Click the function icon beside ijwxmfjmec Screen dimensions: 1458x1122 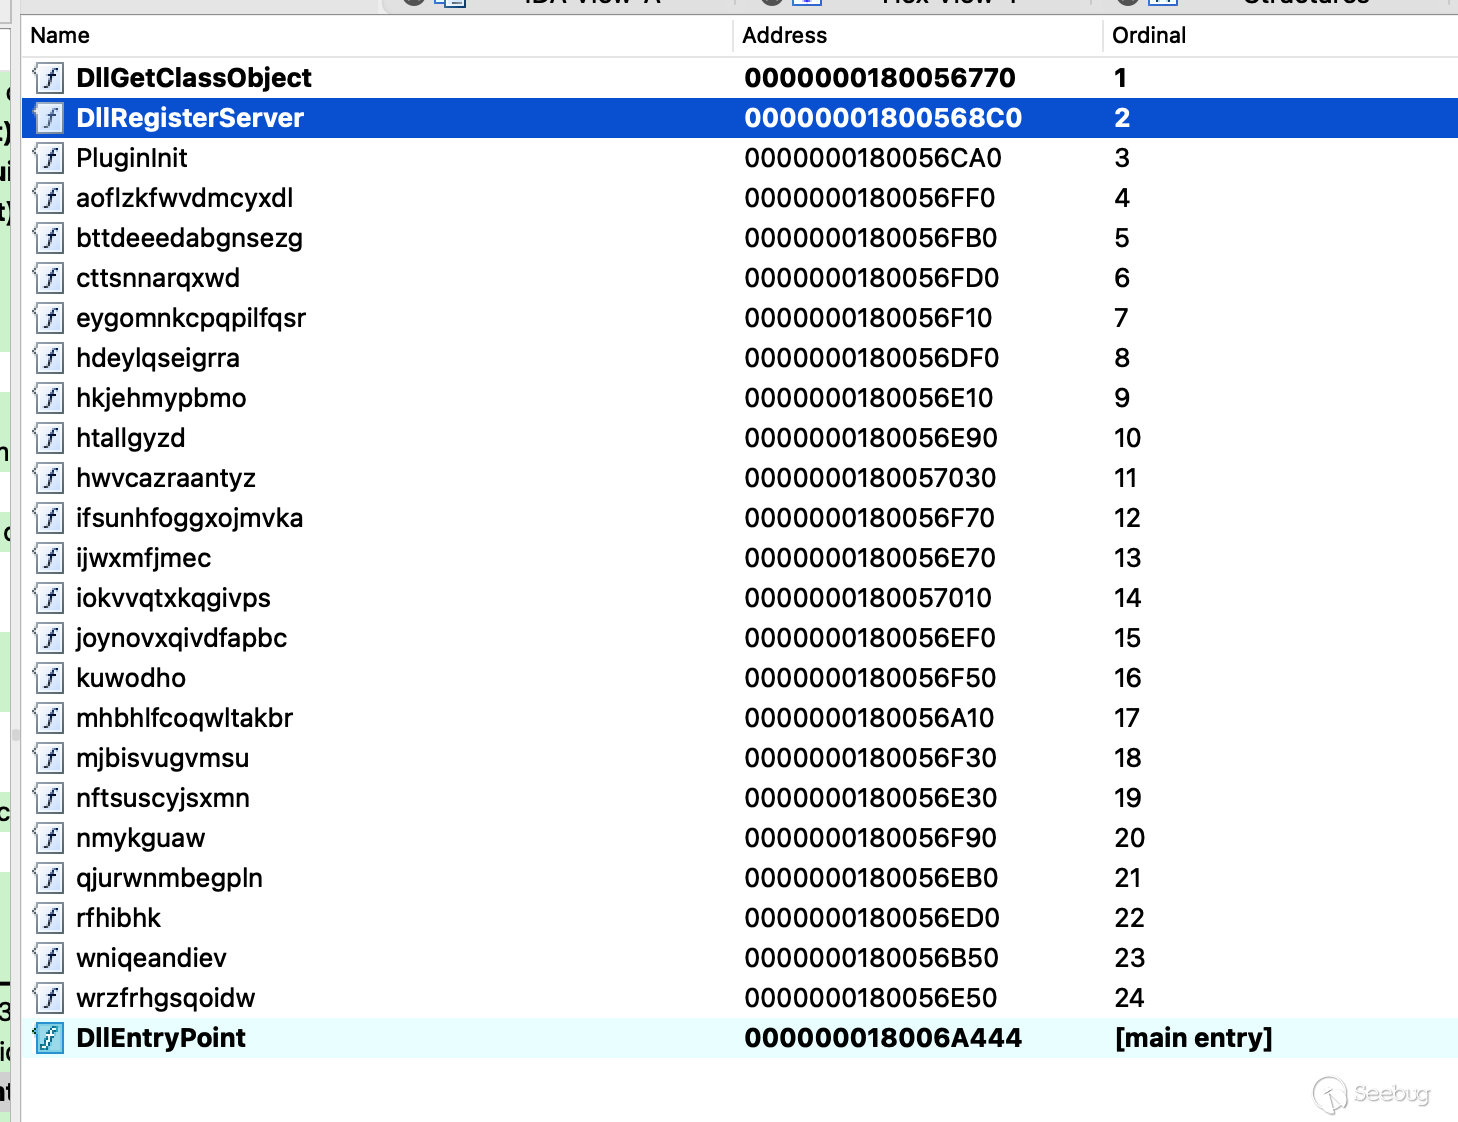[49, 557]
